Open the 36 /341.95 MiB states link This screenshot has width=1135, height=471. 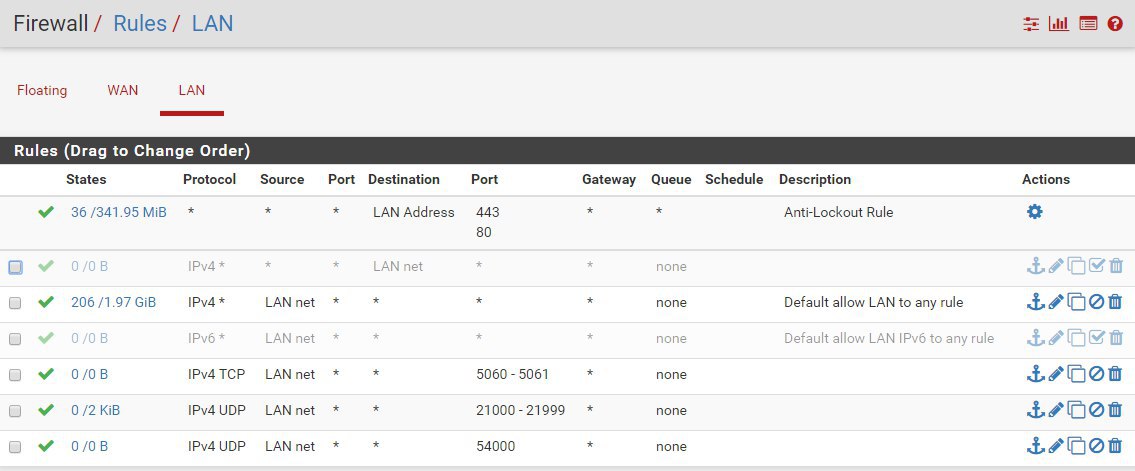[119, 212]
